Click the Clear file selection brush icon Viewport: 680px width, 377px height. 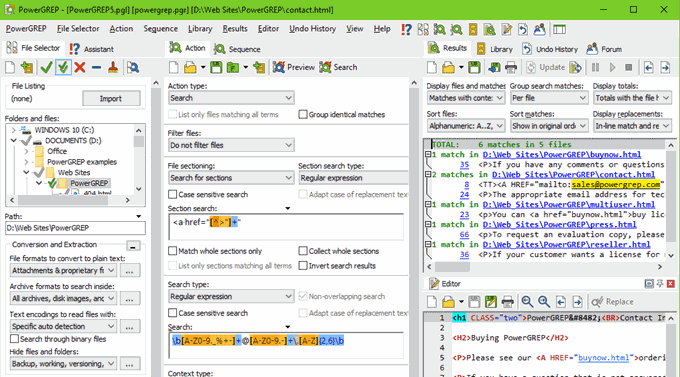tap(113, 67)
